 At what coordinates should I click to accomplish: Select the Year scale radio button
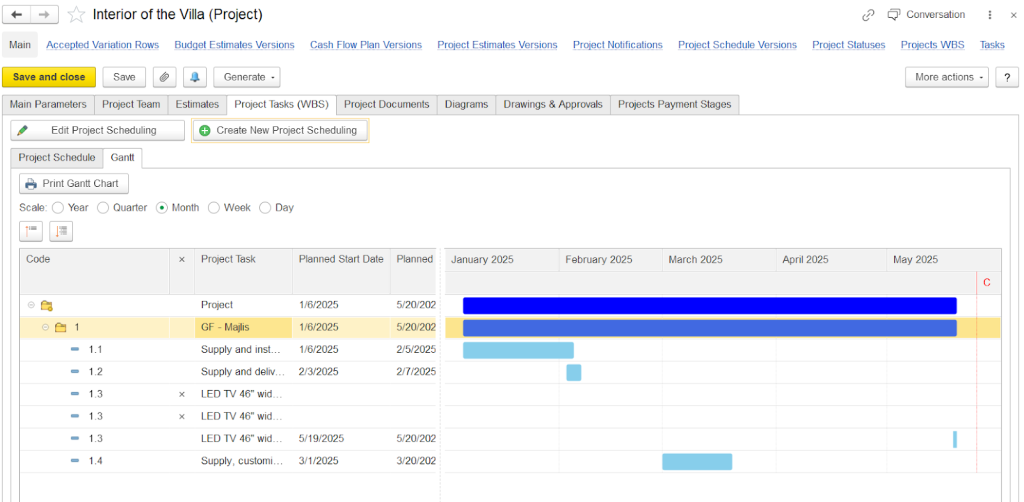pos(58,208)
